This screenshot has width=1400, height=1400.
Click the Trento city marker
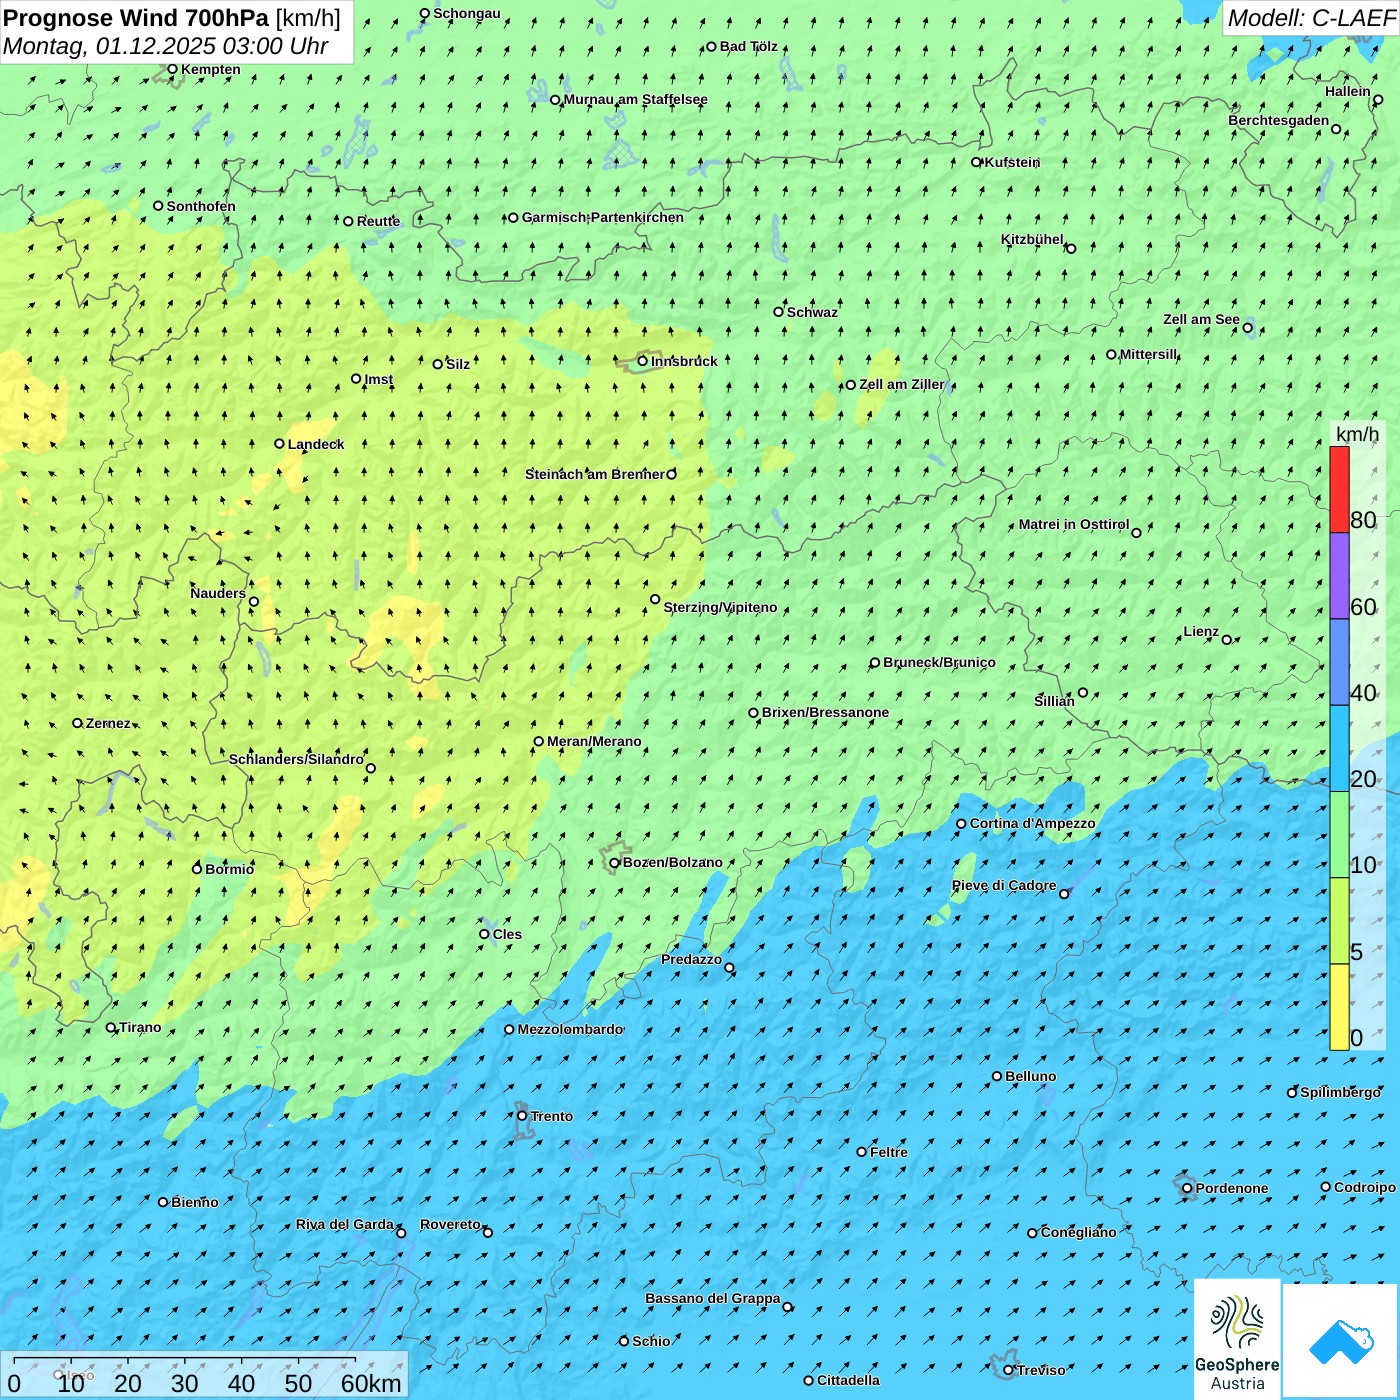pos(522,1116)
